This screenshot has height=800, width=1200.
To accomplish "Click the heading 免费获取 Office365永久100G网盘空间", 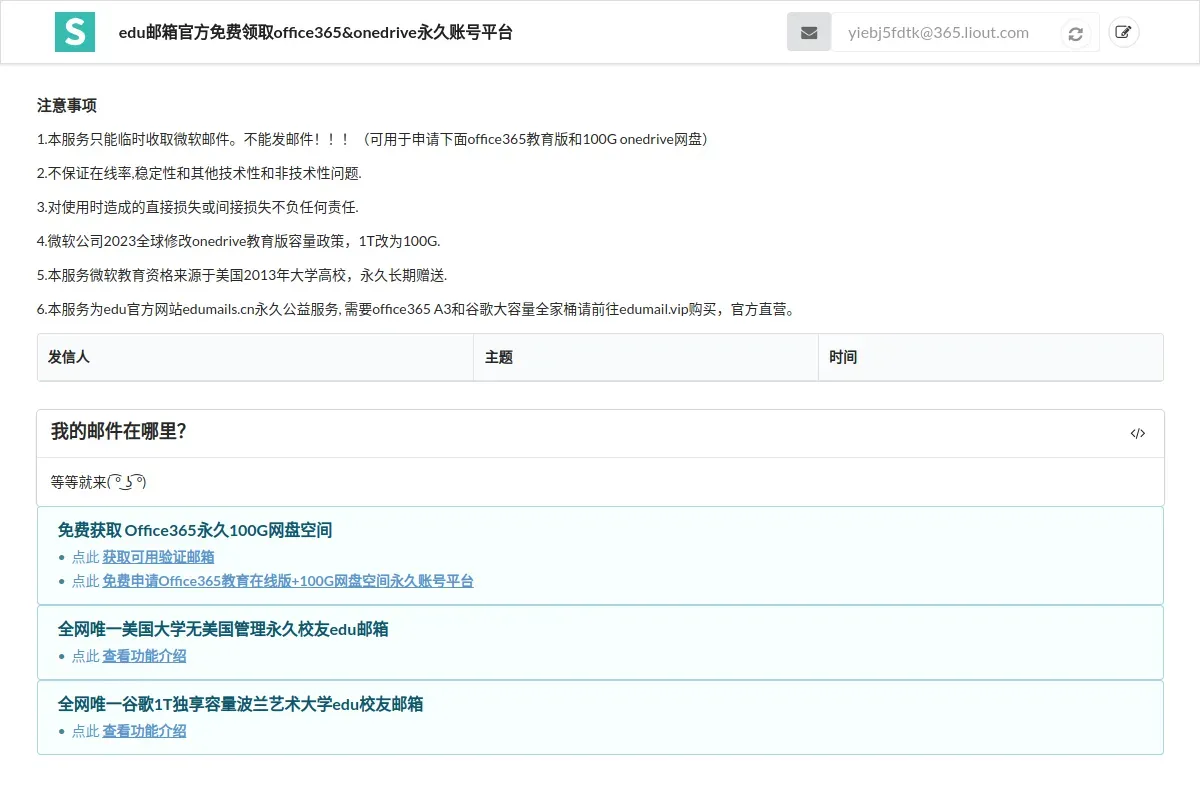I will [x=195, y=530].
